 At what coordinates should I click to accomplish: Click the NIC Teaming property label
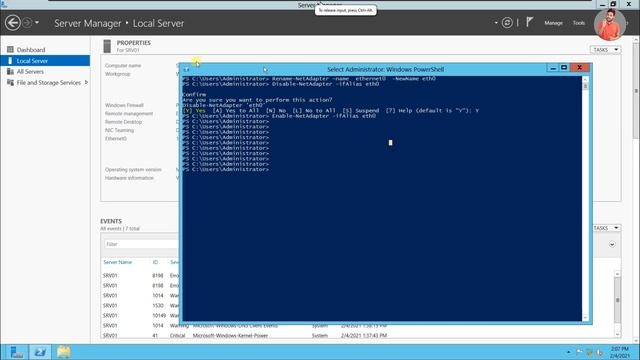pos(119,130)
